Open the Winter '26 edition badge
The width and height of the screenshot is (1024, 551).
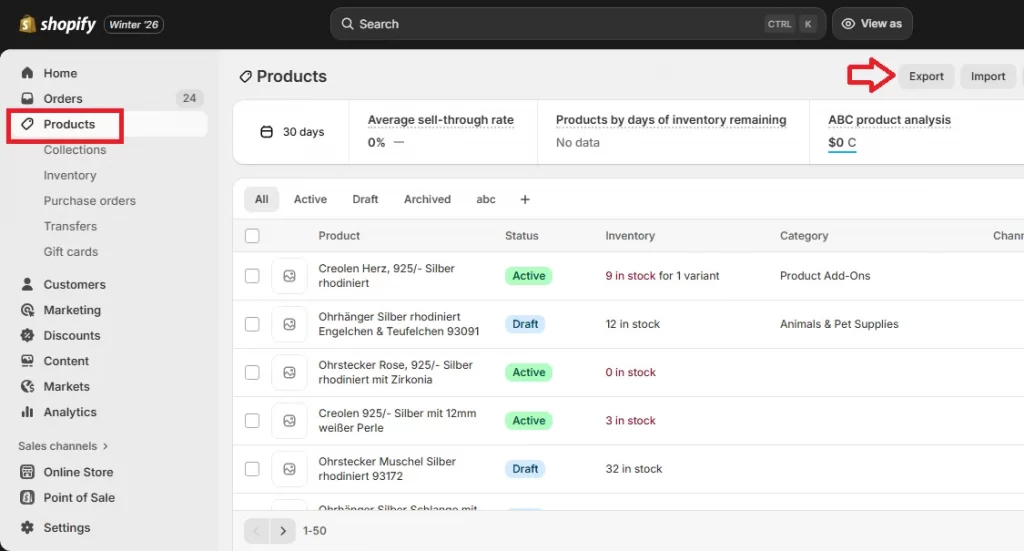[x=134, y=25]
